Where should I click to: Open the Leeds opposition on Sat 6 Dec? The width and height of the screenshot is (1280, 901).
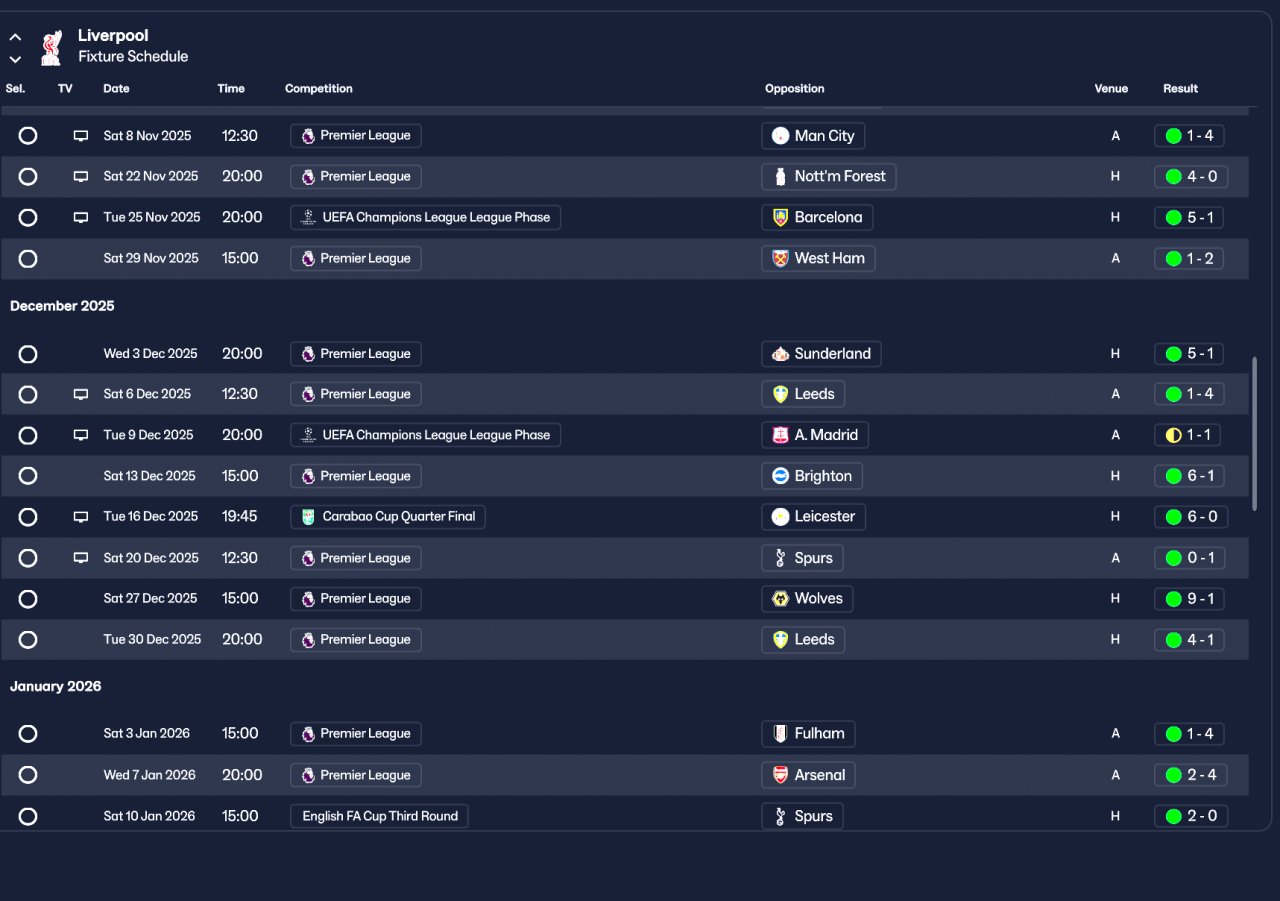coord(803,395)
